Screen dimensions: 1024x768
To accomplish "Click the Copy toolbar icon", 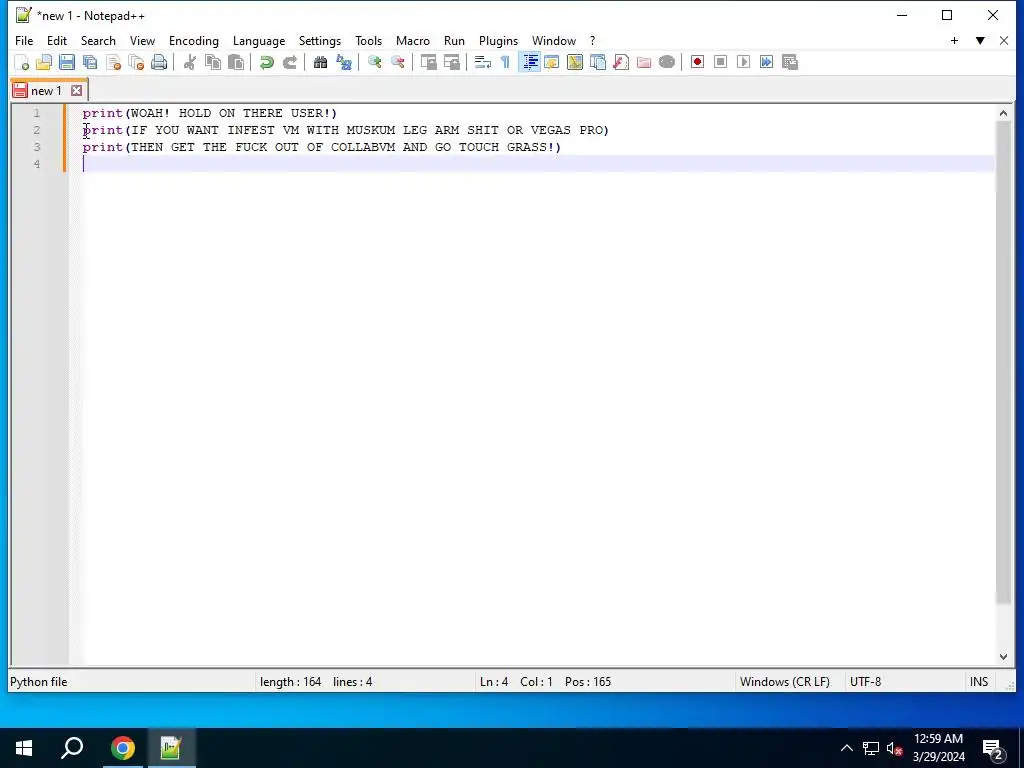I will (x=213, y=62).
